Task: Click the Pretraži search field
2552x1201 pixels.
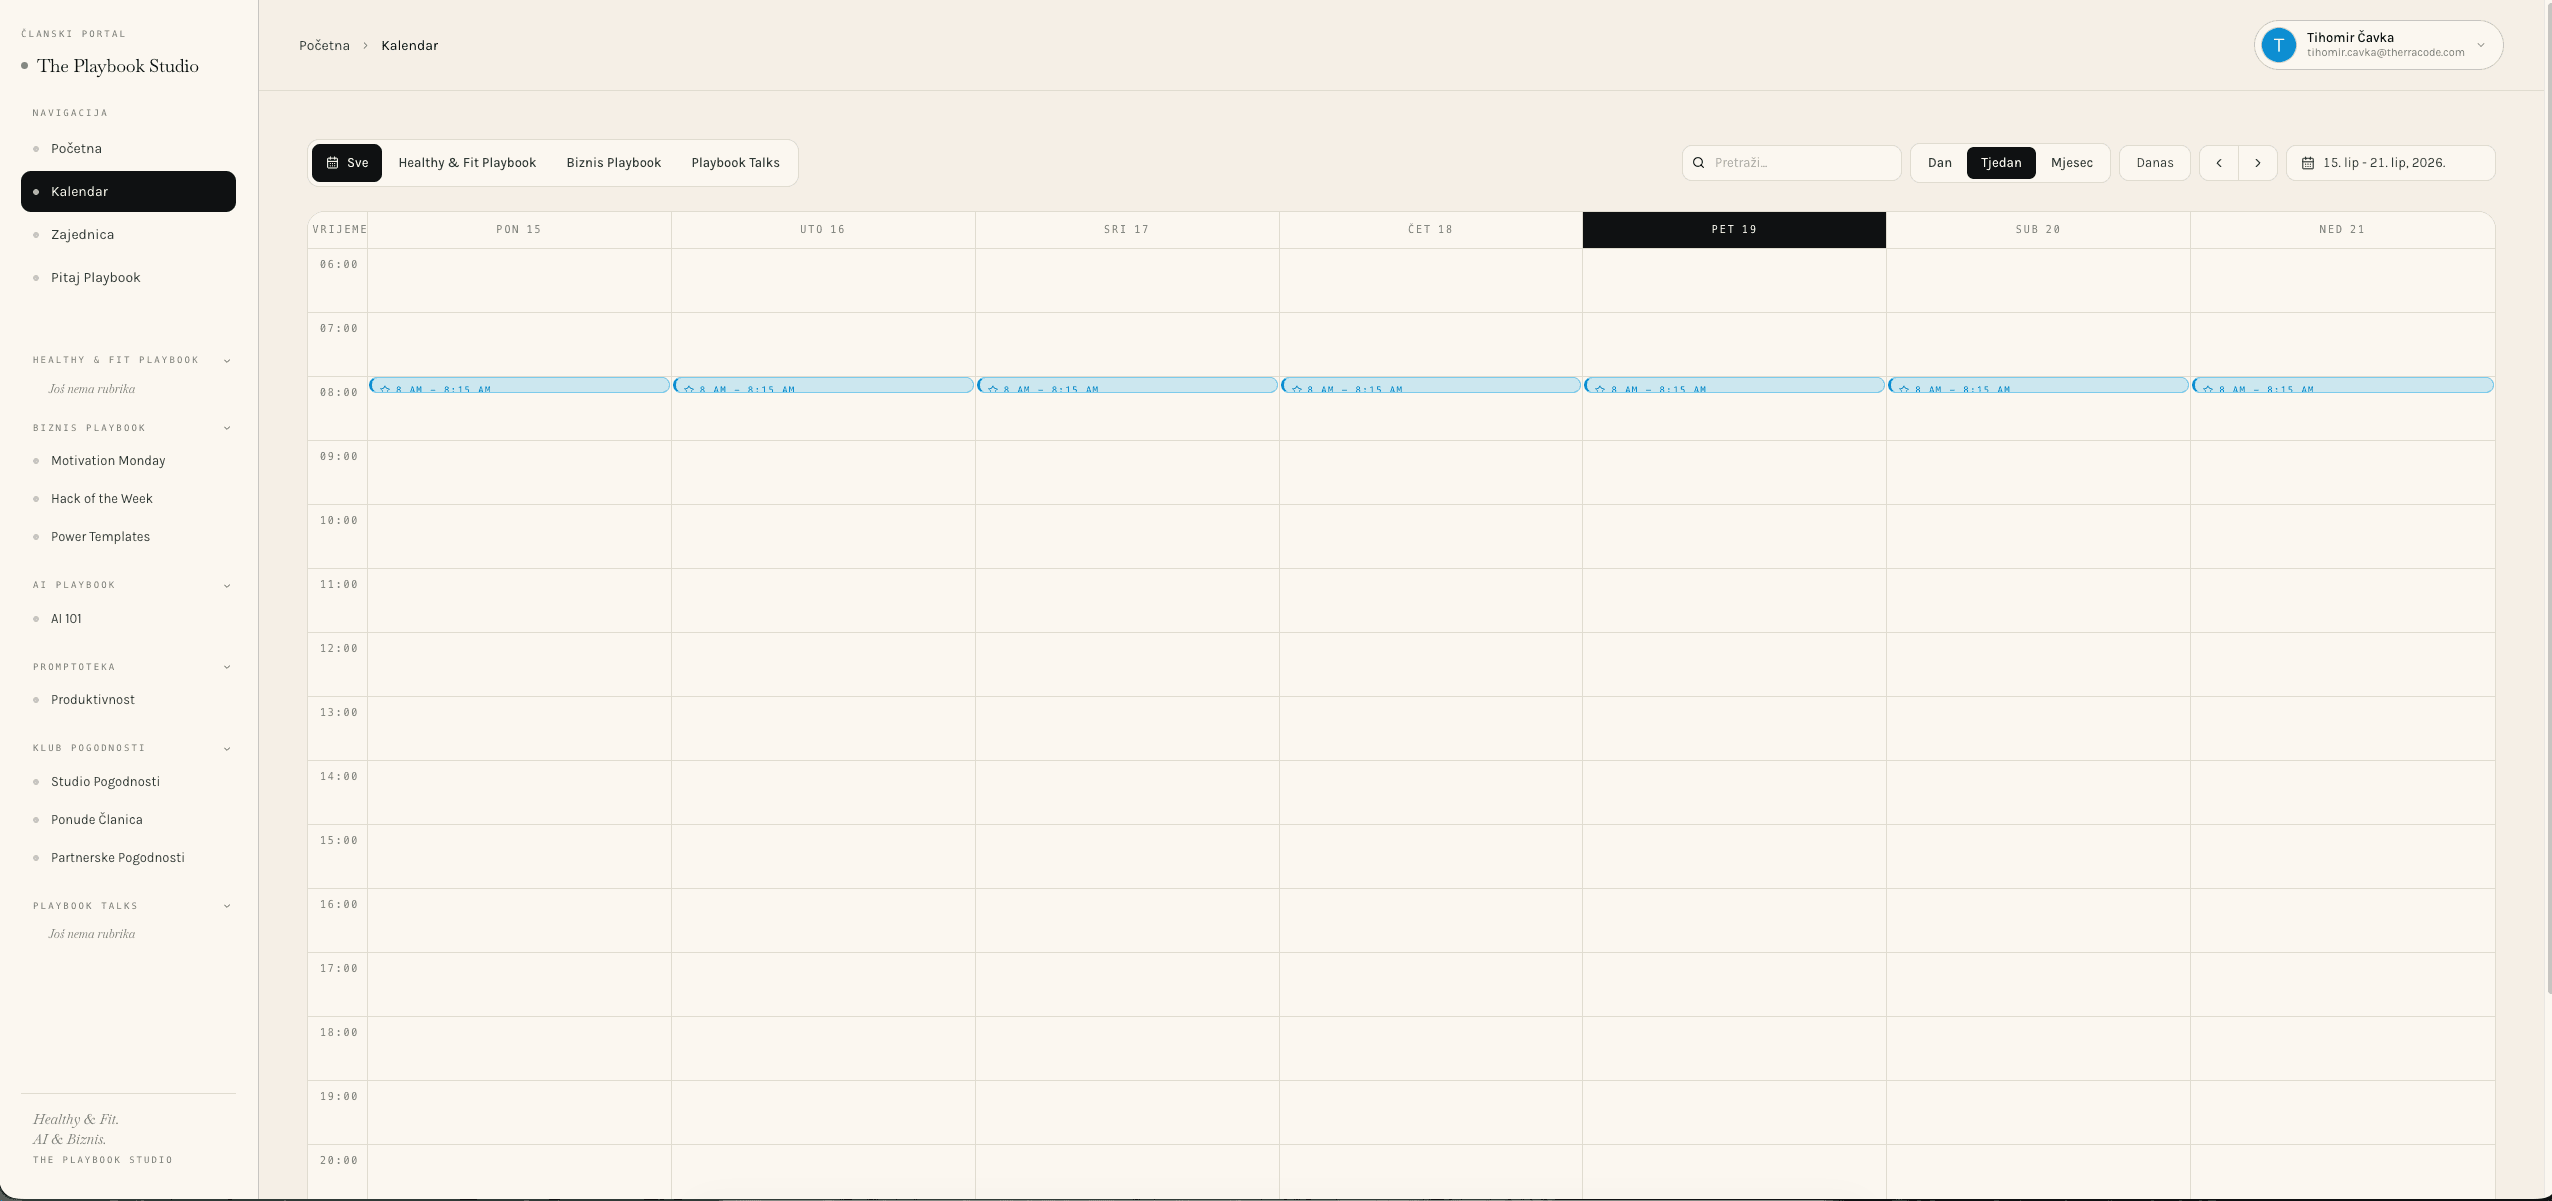Action: coord(1791,163)
